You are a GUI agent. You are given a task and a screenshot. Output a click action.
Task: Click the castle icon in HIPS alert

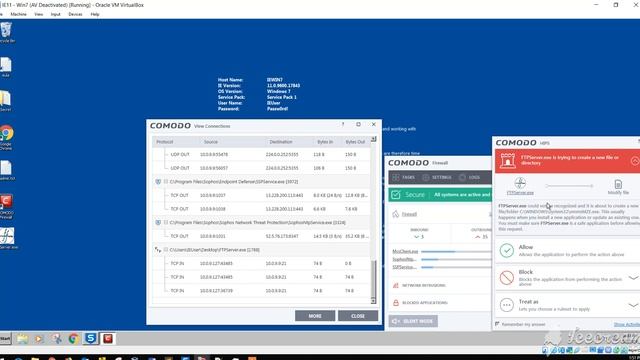pos(508,160)
